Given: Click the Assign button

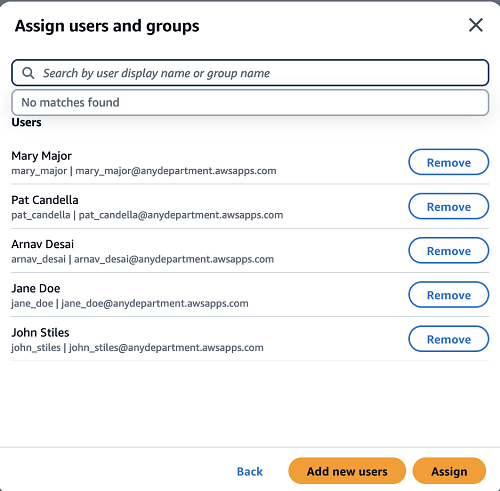Looking at the screenshot, I should [449, 471].
